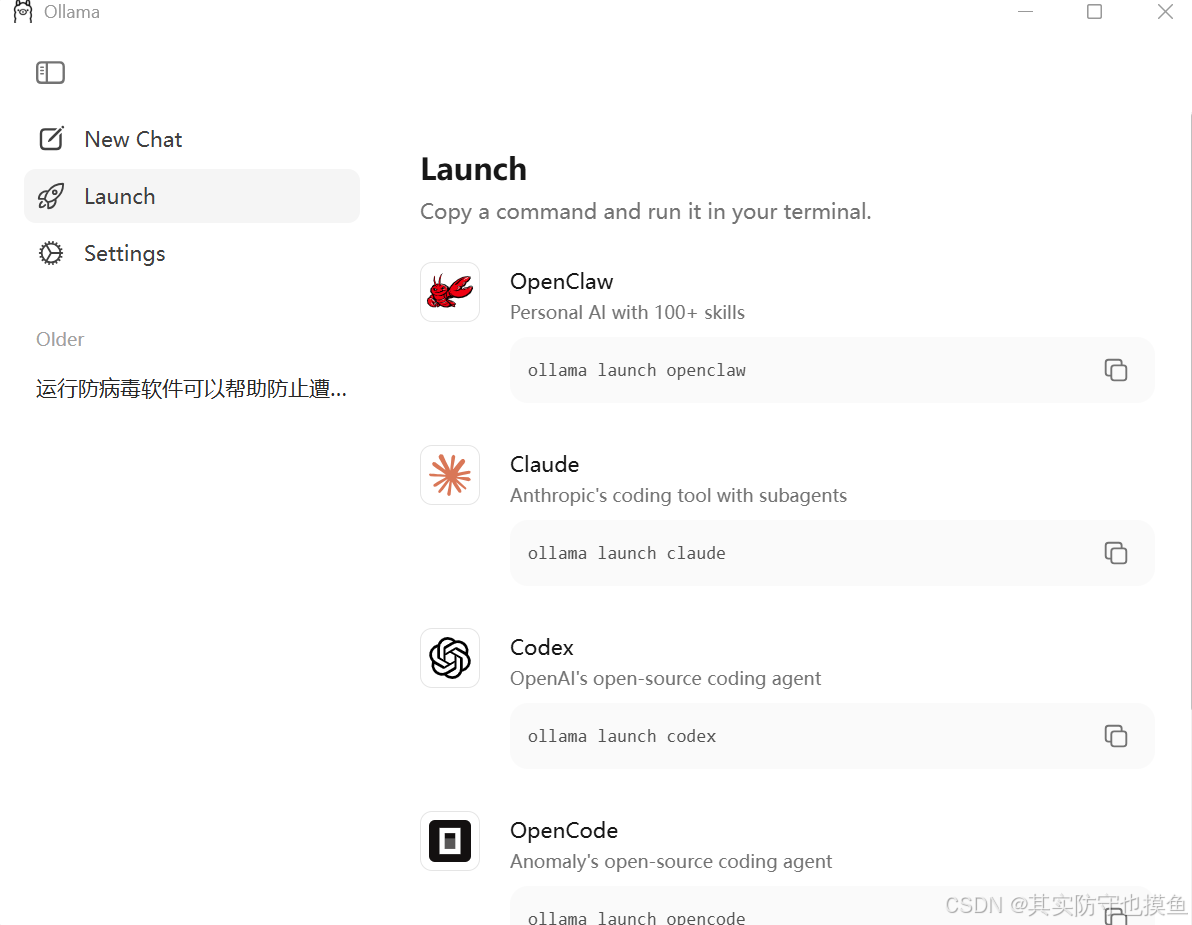The width and height of the screenshot is (1192, 925).
Task: Click 'Anthropic's coding tool with subagents' description
Action: point(678,496)
